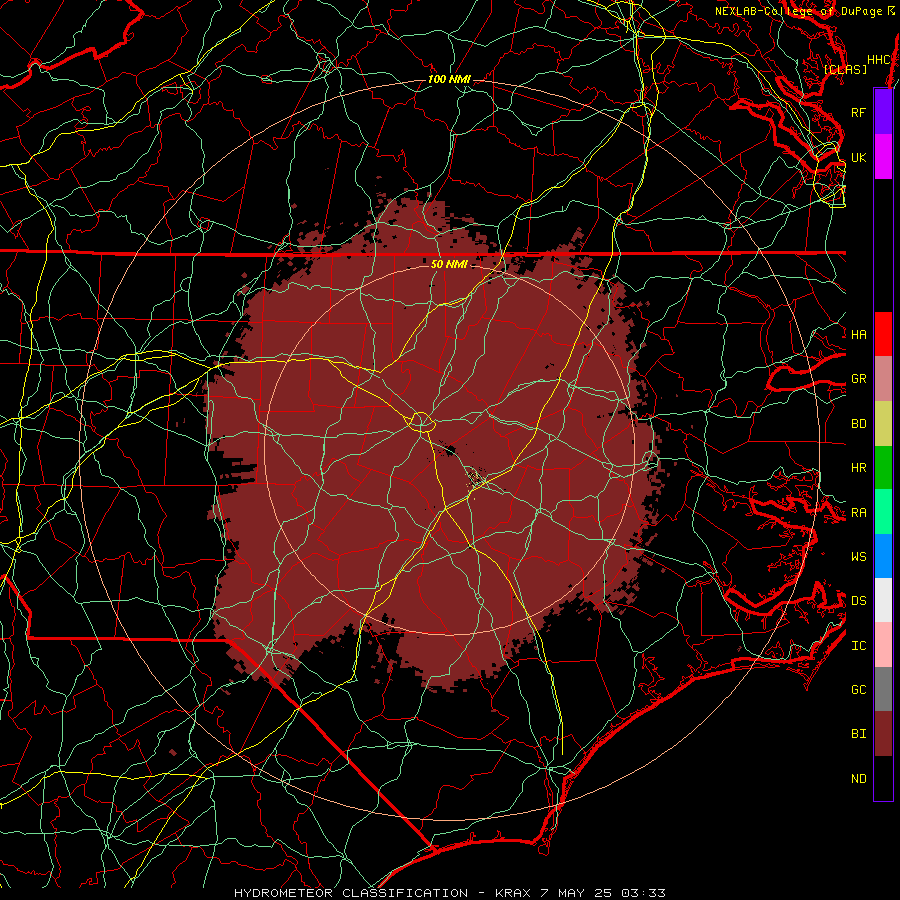Click the 'DS' legend label

pyautogui.click(x=859, y=600)
